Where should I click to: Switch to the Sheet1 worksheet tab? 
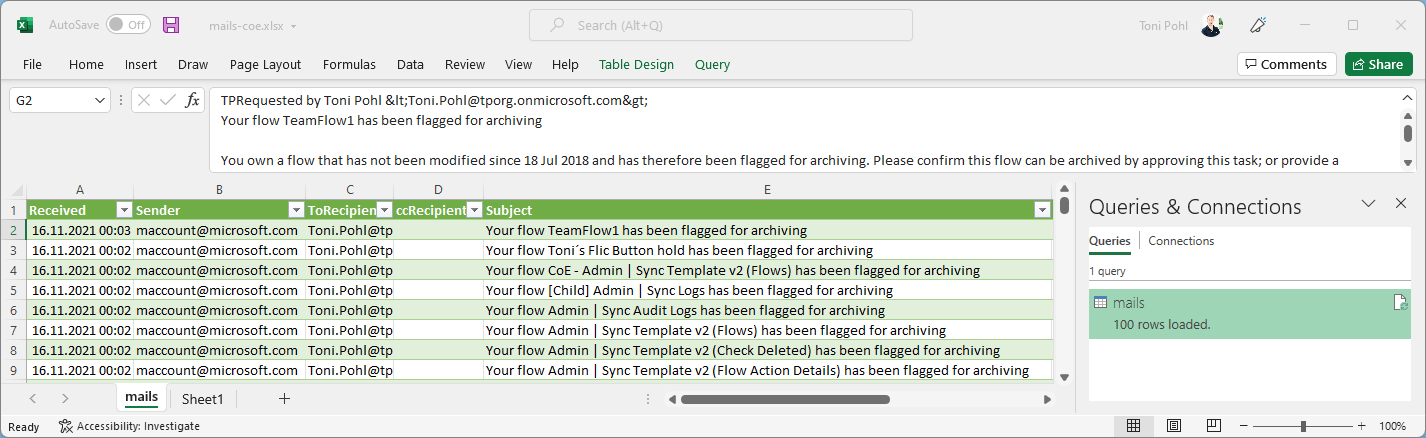(x=202, y=398)
